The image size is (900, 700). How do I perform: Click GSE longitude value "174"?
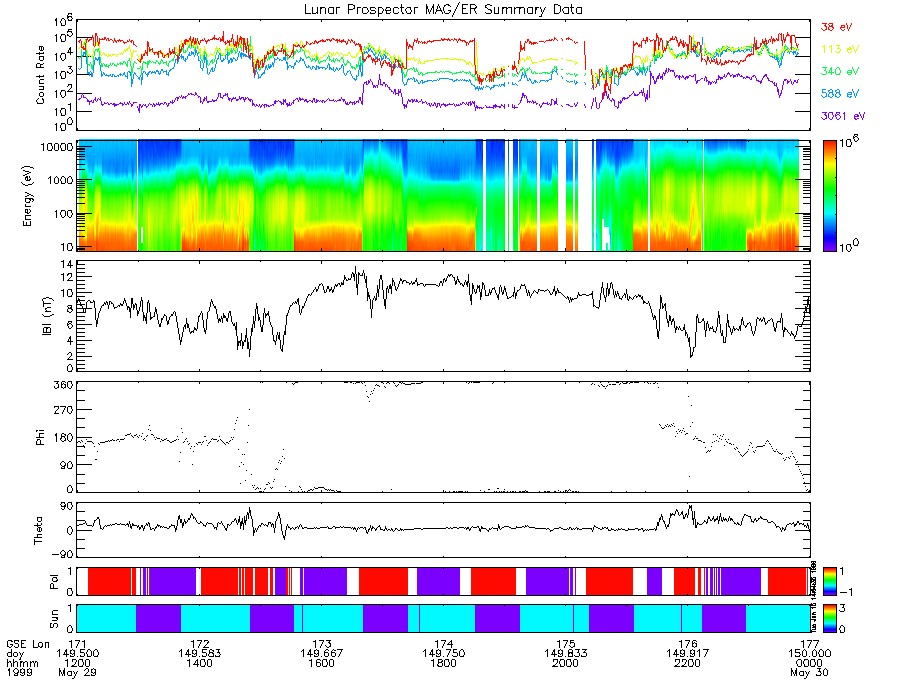coord(443,644)
